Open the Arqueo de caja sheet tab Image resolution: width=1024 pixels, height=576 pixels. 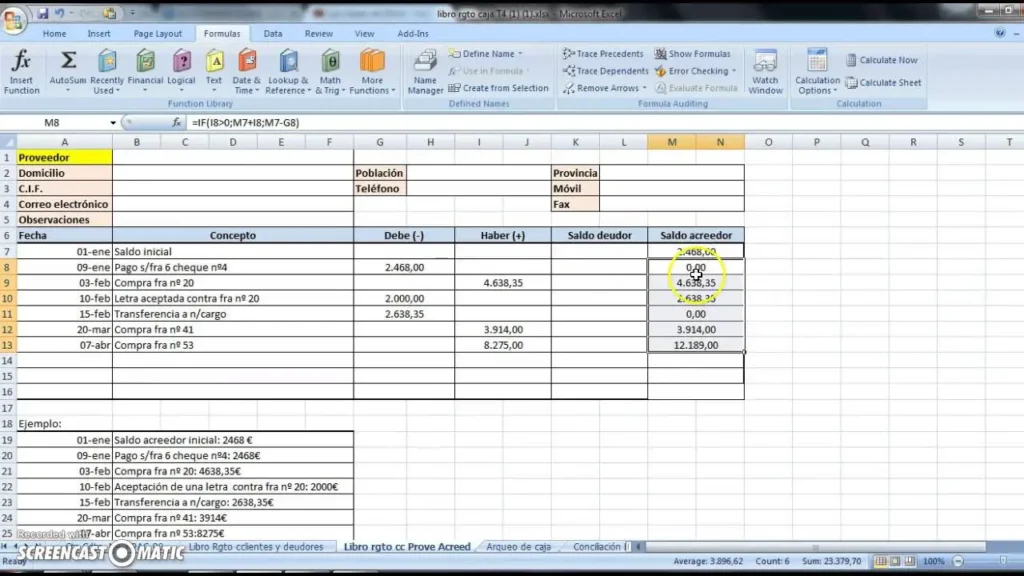(x=518, y=547)
